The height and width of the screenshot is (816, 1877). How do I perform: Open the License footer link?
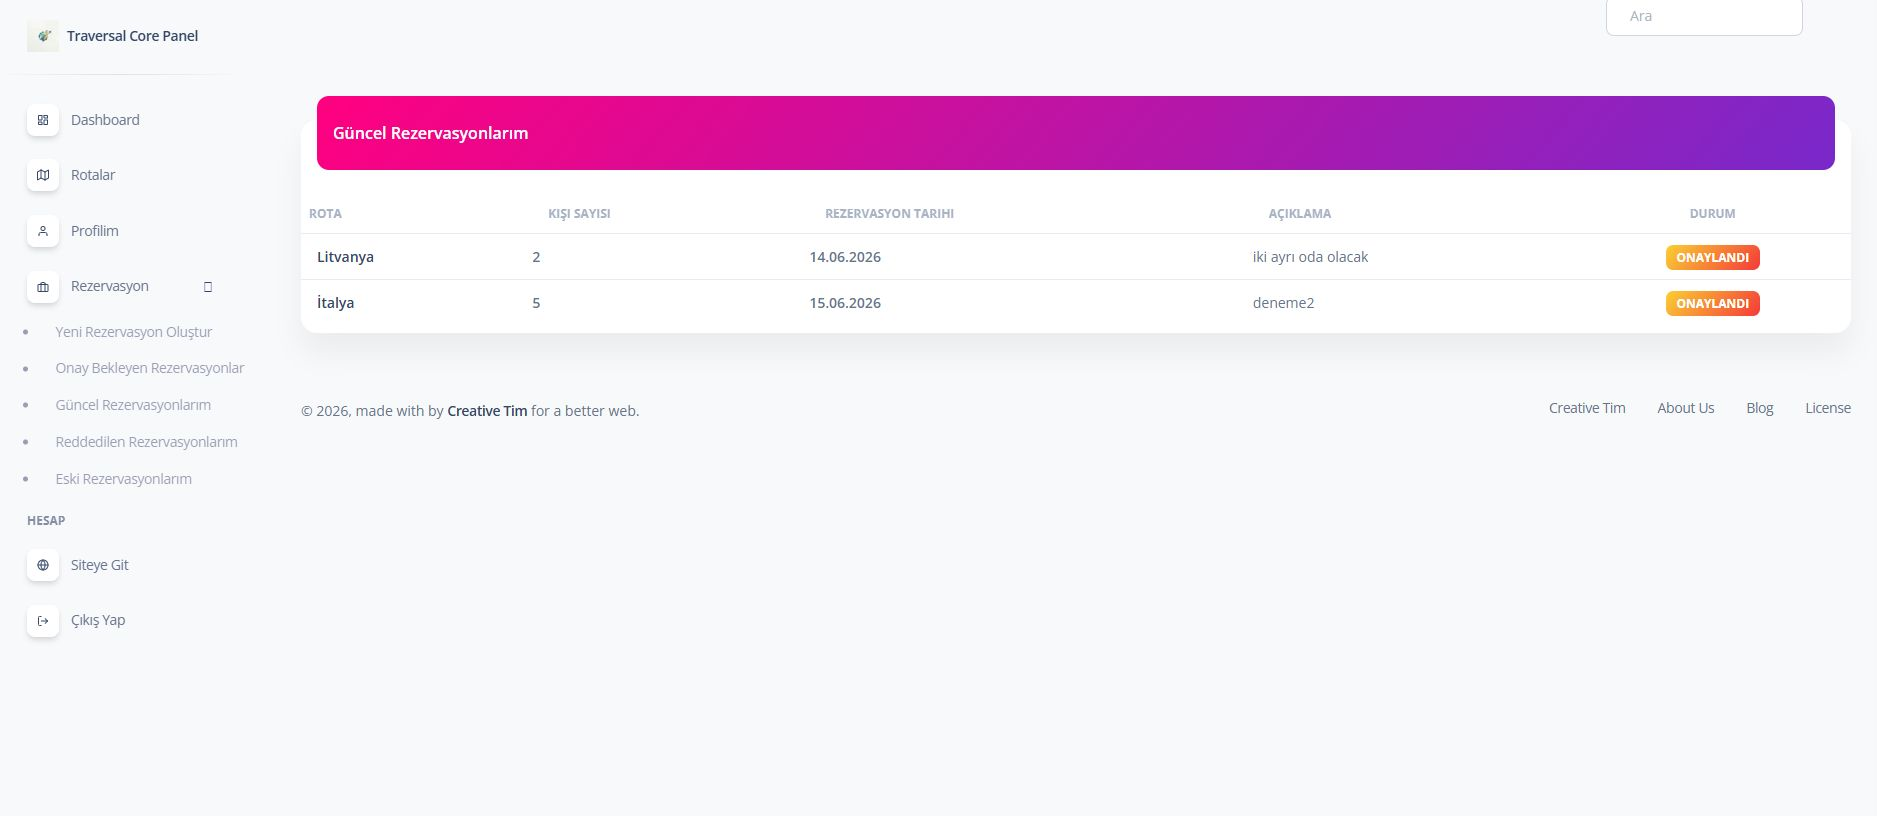coord(1827,408)
